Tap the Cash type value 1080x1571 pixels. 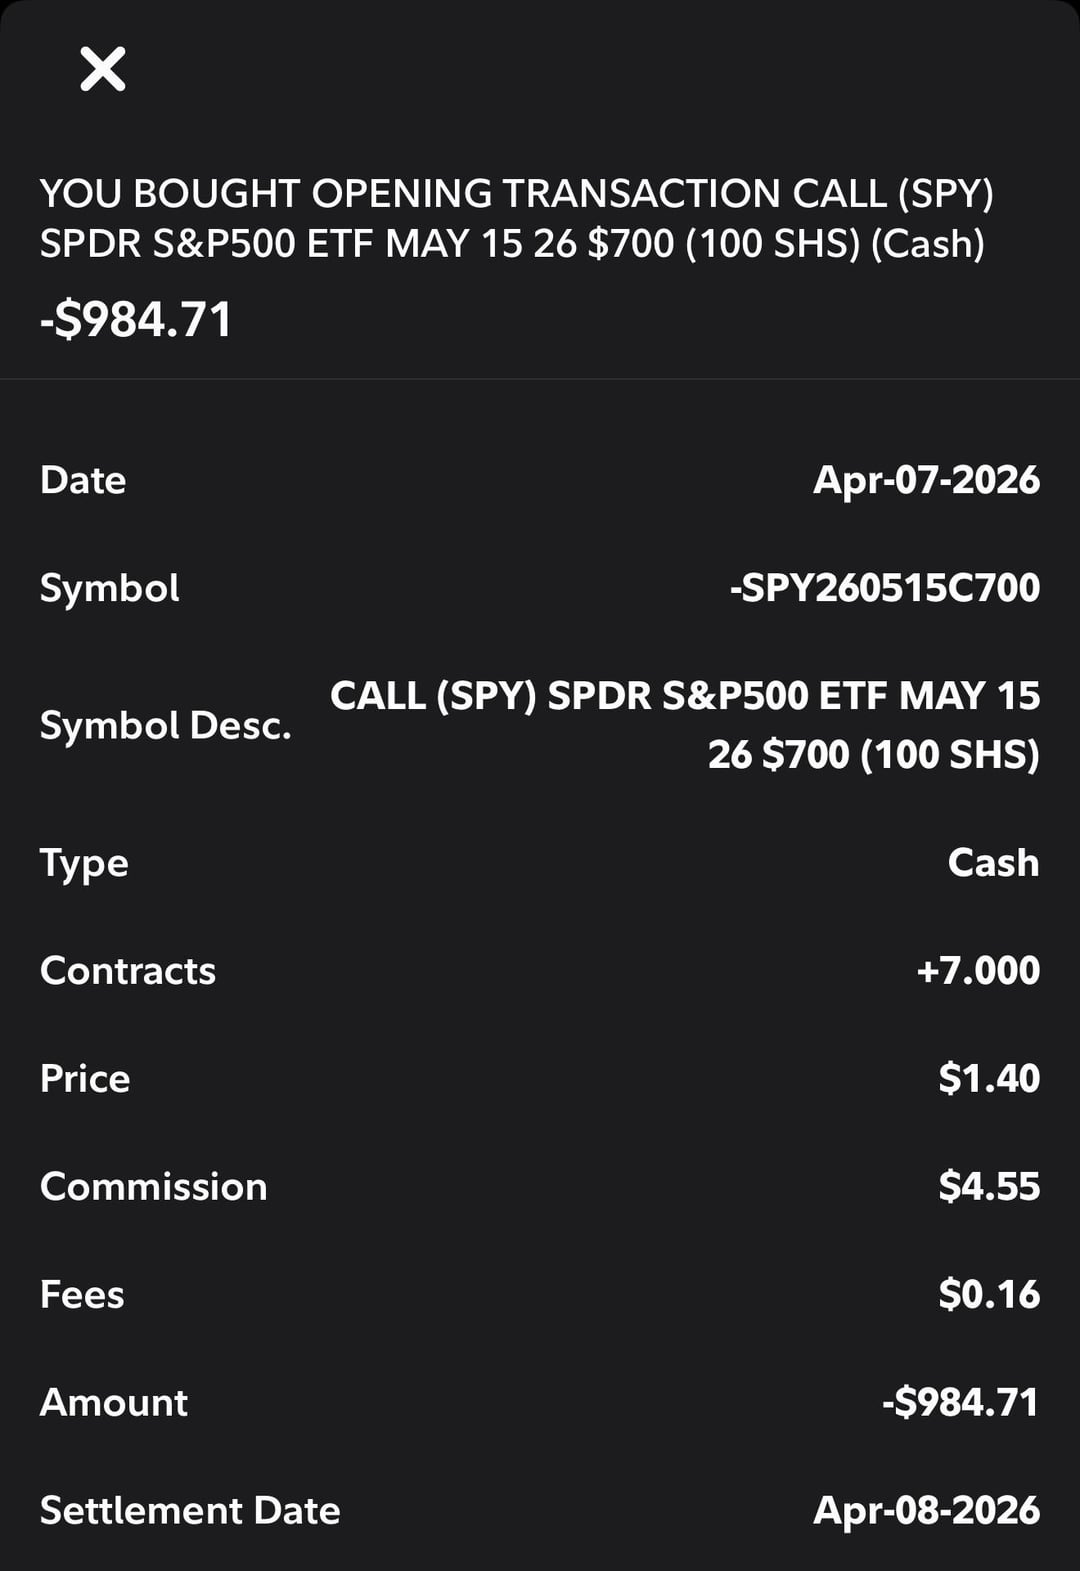point(993,863)
